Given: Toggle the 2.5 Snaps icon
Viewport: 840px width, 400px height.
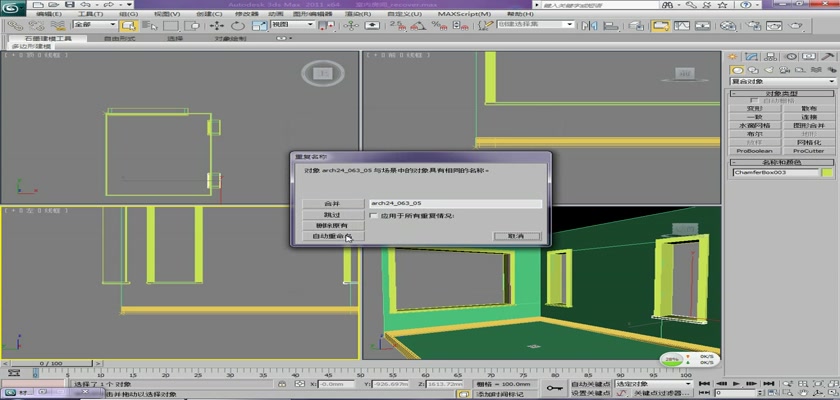Looking at the screenshot, I should [396, 26].
